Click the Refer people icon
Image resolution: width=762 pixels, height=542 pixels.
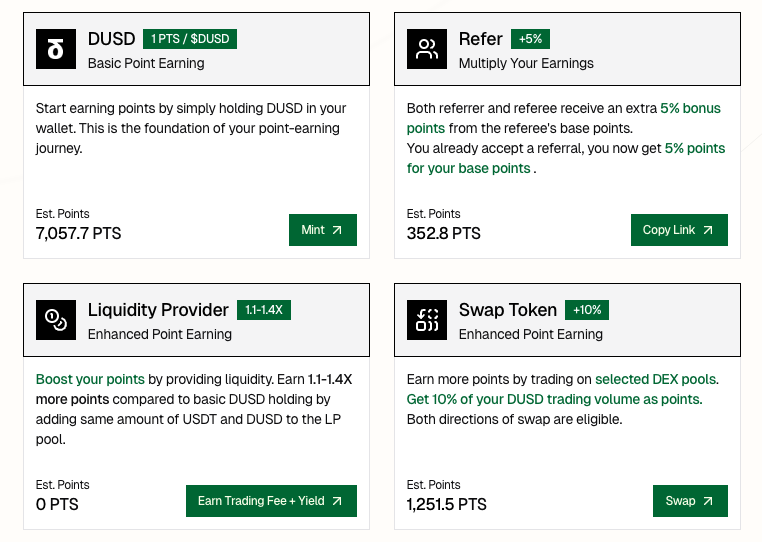click(427, 49)
